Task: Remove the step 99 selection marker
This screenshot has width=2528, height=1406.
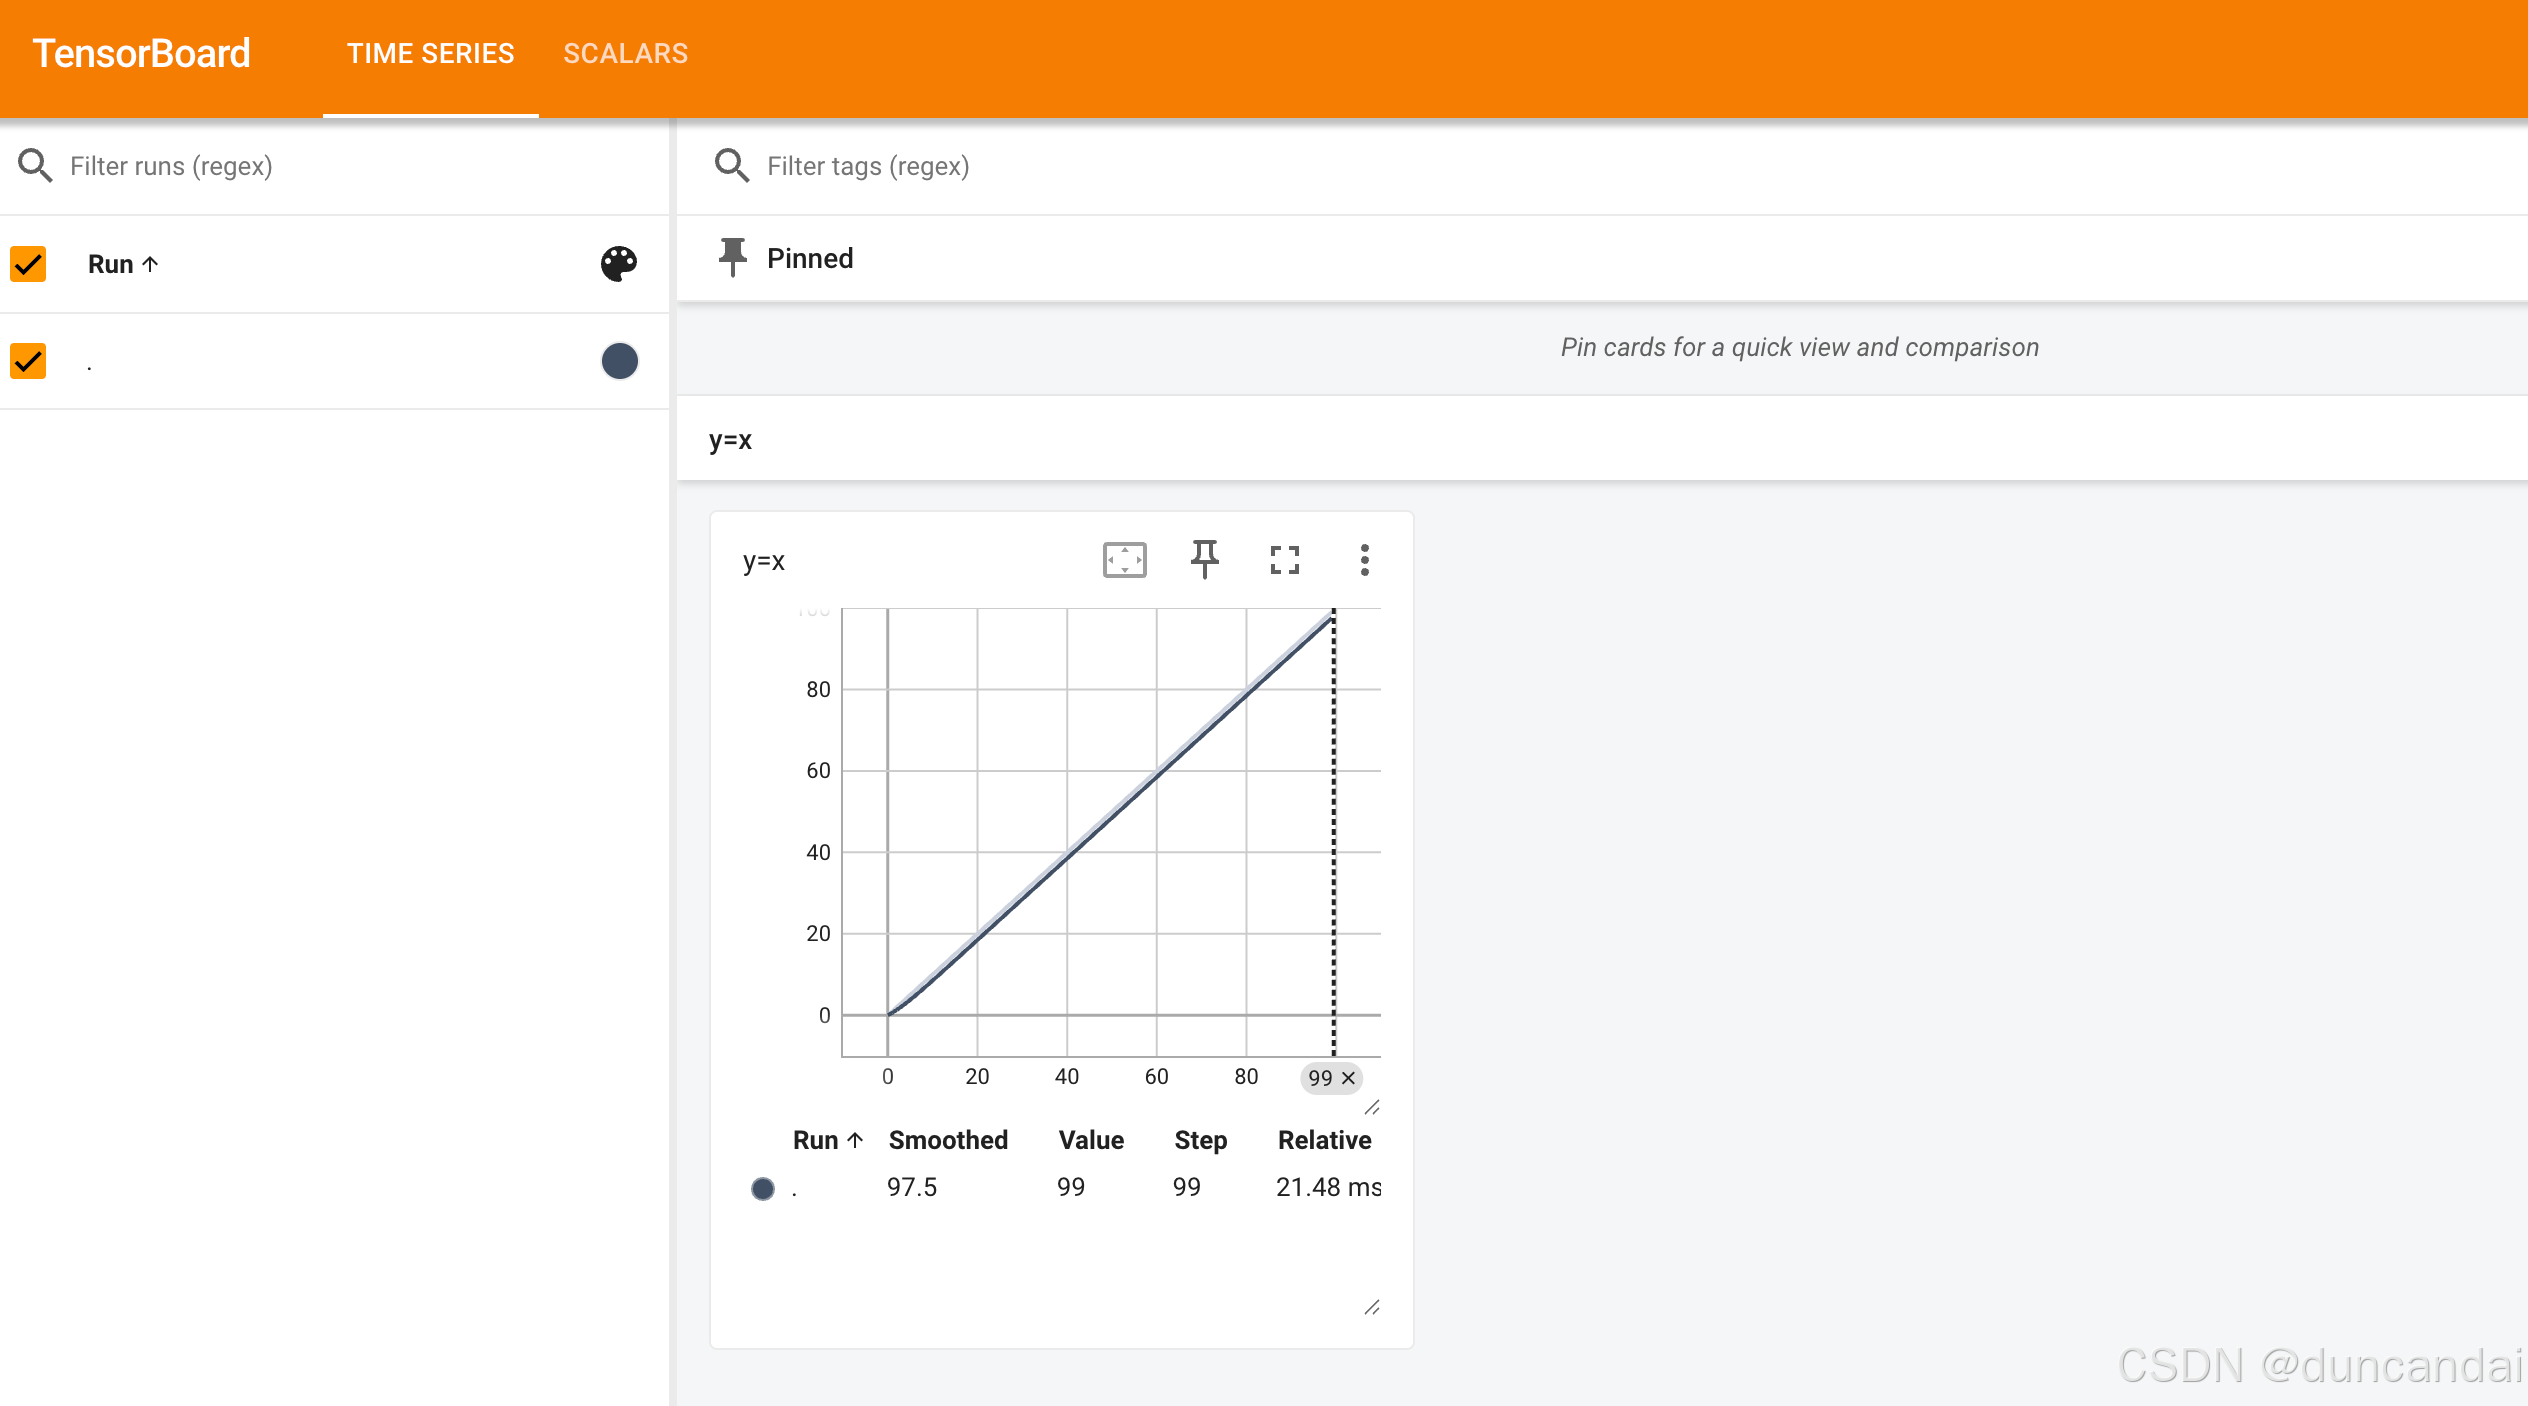Action: [x=1348, y=1078]
